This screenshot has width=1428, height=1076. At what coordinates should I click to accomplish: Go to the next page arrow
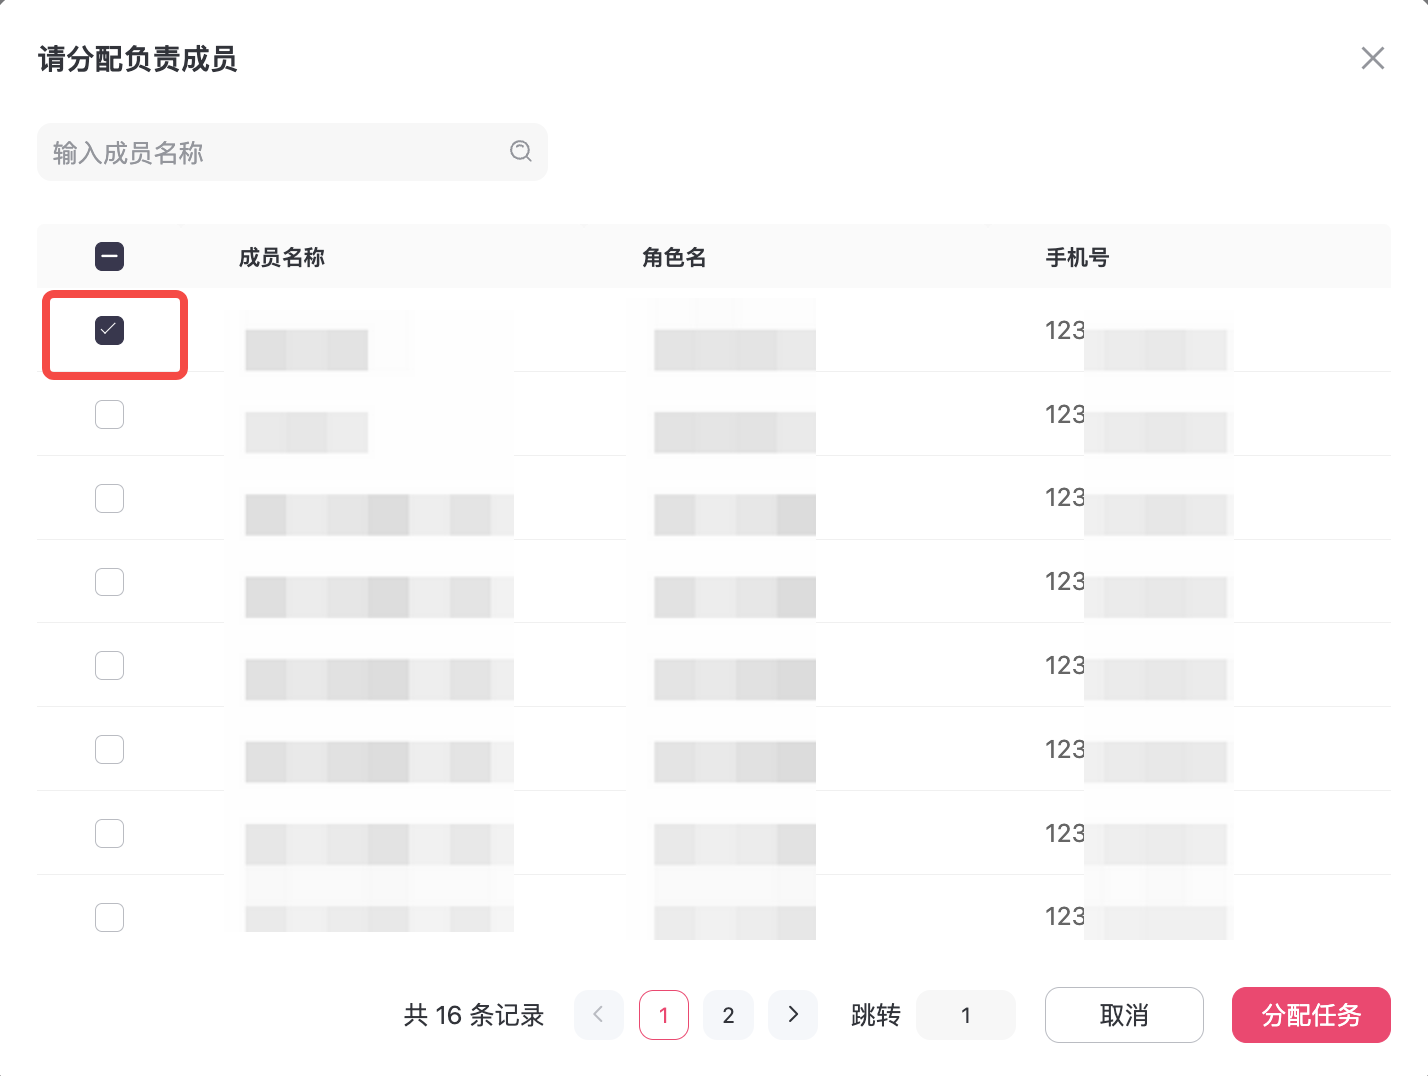point(793,1015)
